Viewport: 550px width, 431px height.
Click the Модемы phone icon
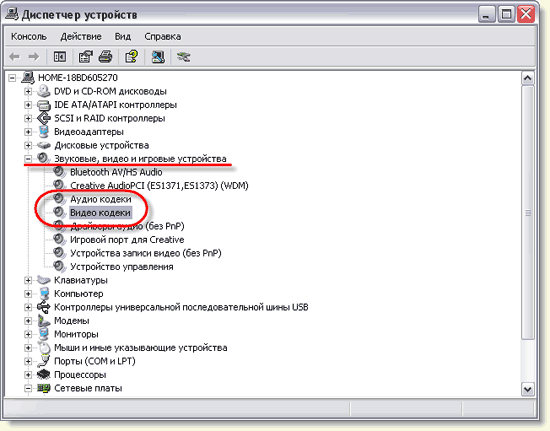(x=44, y=321)
